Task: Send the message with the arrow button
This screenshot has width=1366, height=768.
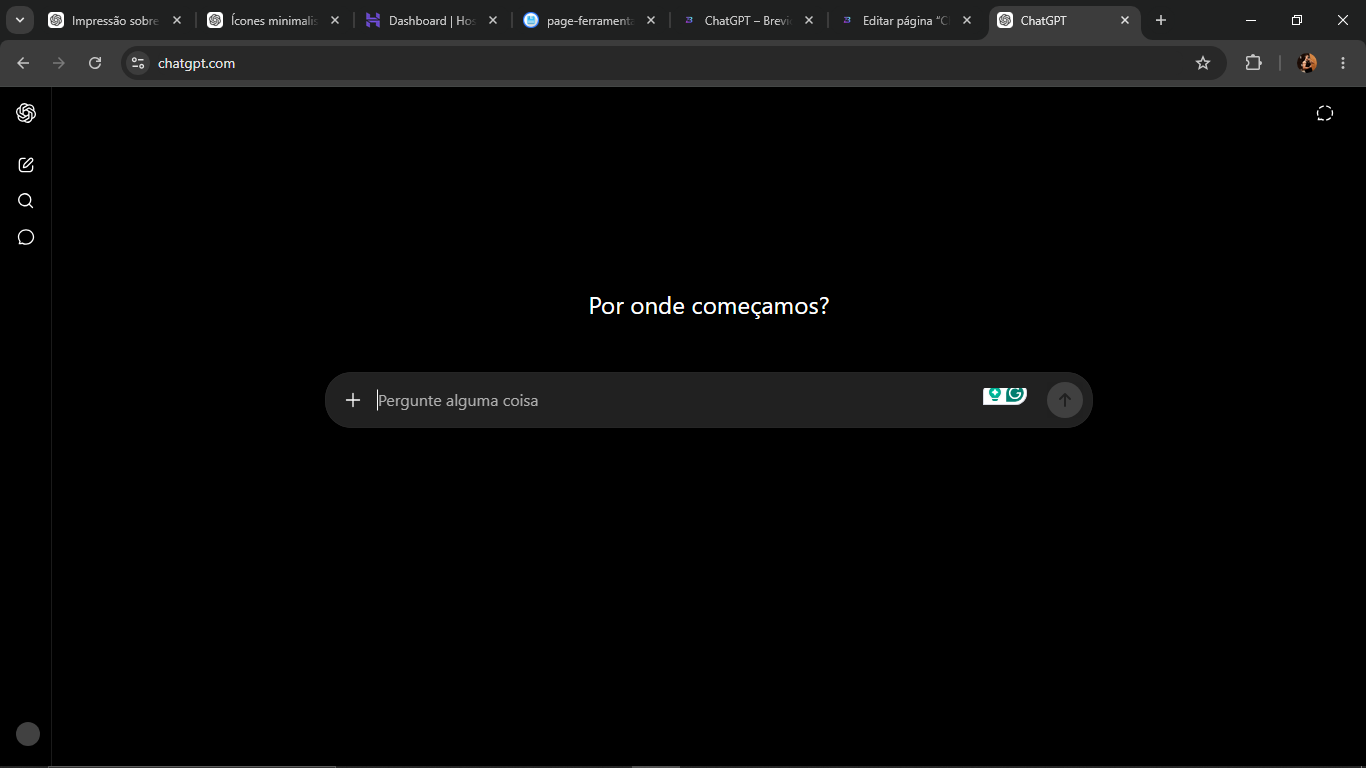Action: (x=1065, y=400)
